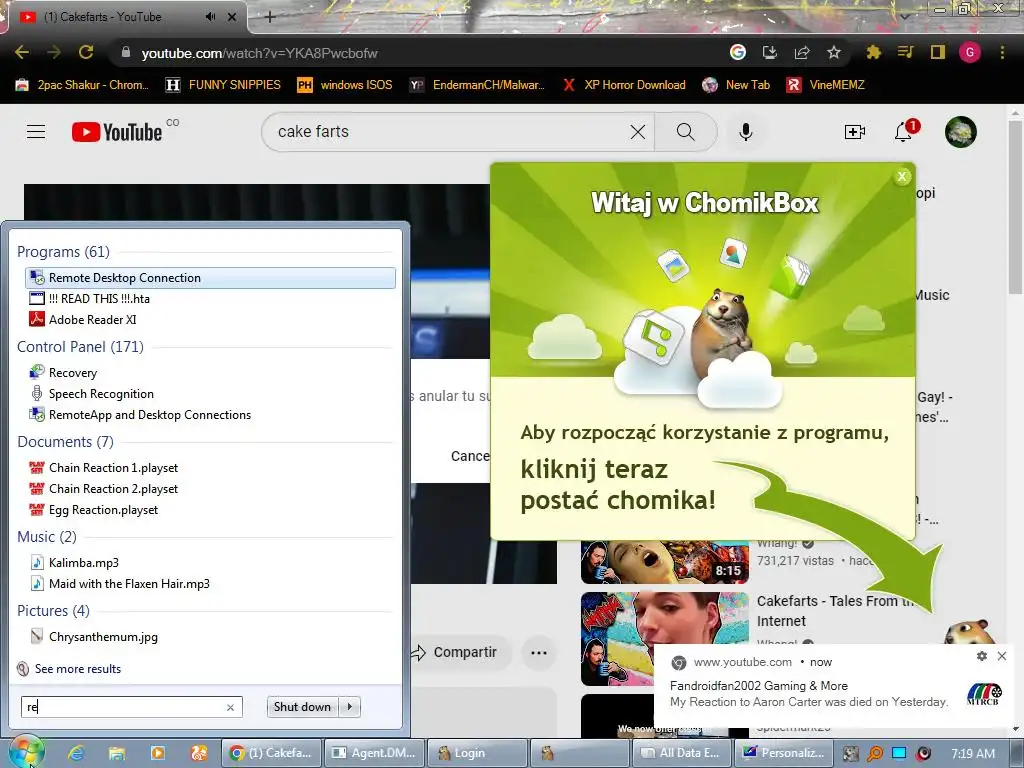Share this page via address bar icon

coord(802,53)
